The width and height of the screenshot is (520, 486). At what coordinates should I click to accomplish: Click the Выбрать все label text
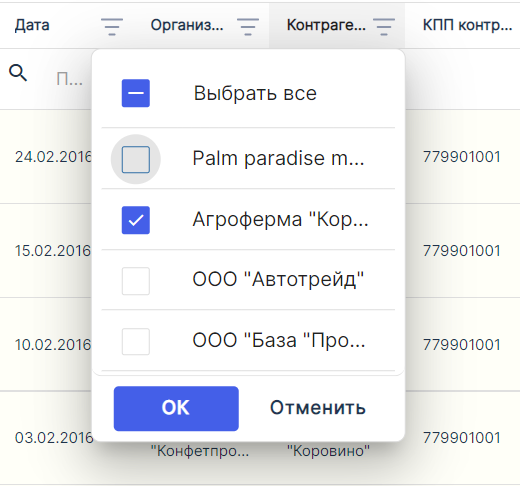255,93
